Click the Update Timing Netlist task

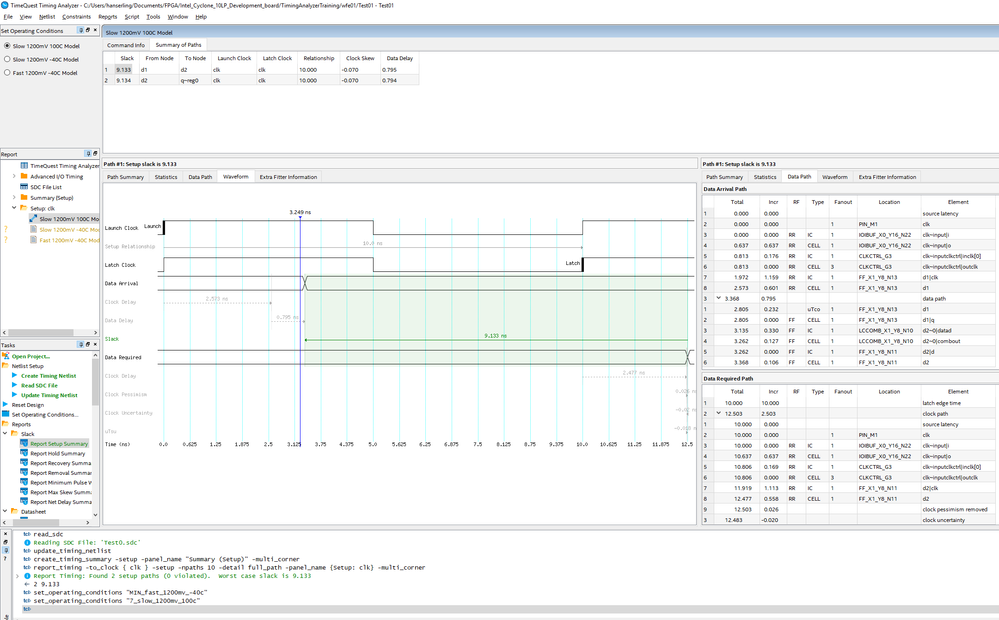(49, 395)
